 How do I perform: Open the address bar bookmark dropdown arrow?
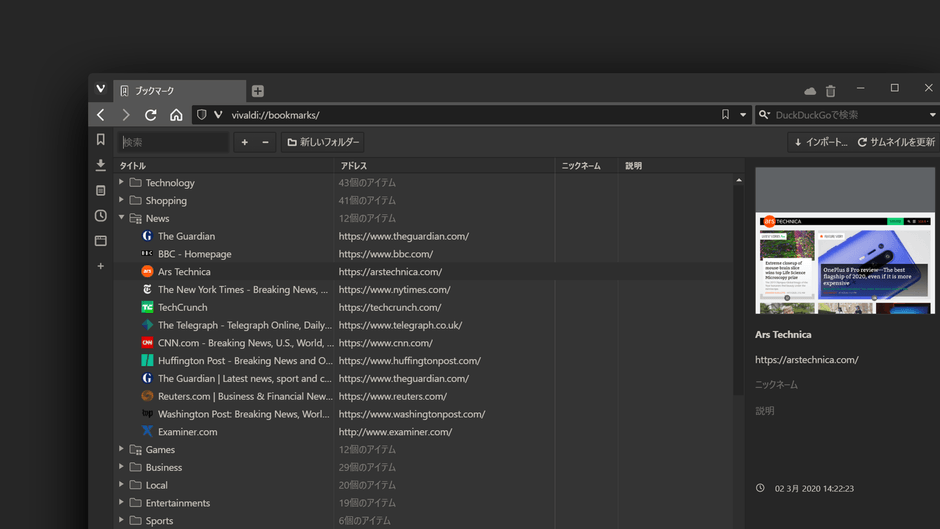[x=743, y=115]
